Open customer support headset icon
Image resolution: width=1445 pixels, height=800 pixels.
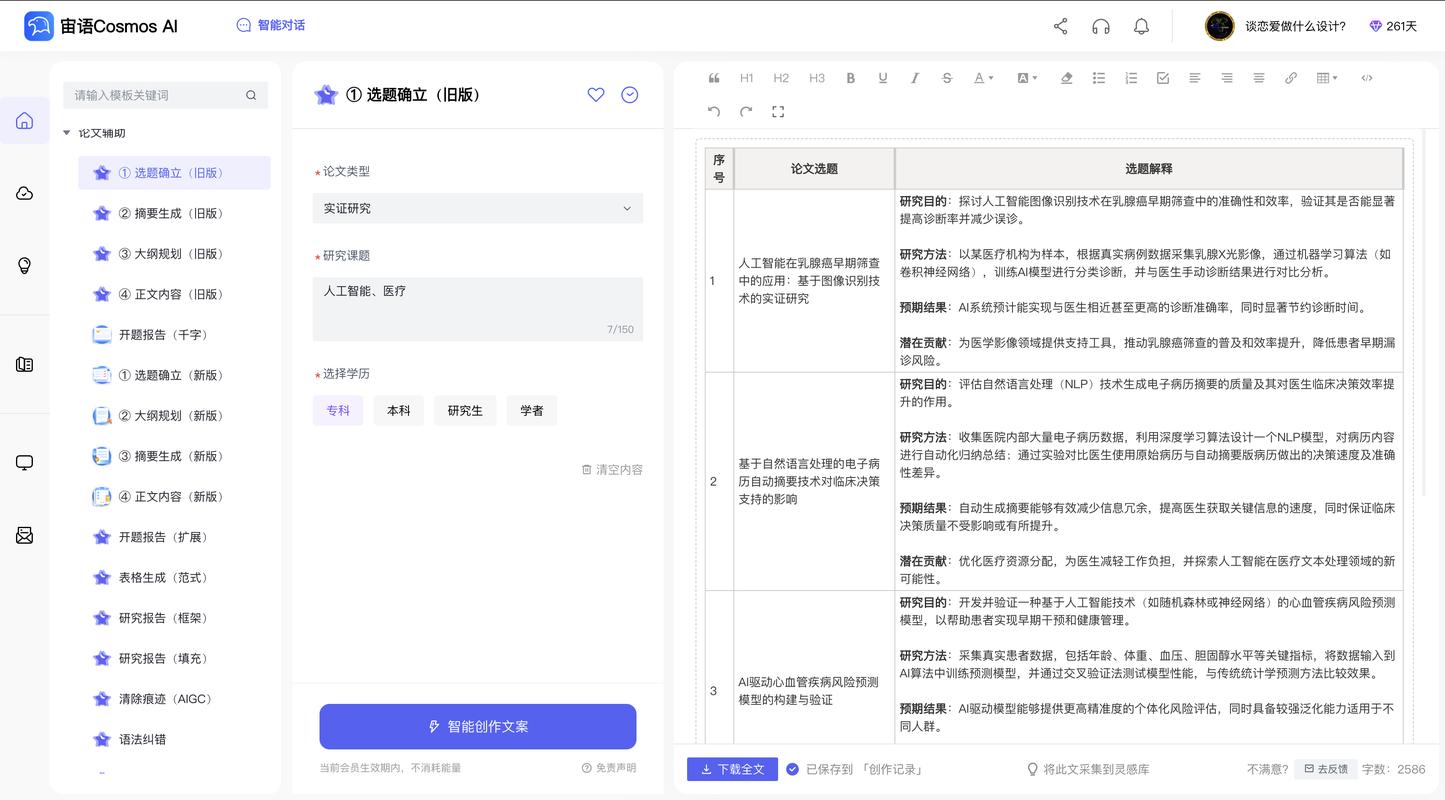[1101, 26]
